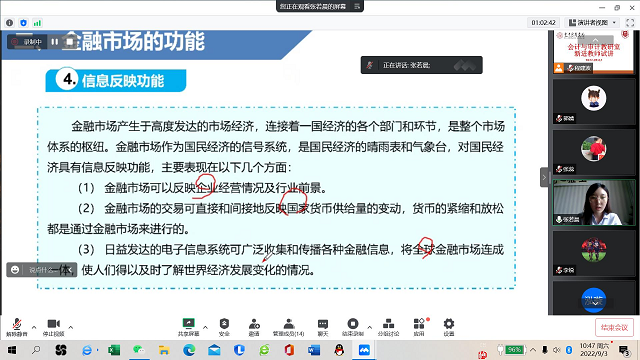Unmute microphone via 解除静音
The image size is (640, 360).
tap(17, 327)
